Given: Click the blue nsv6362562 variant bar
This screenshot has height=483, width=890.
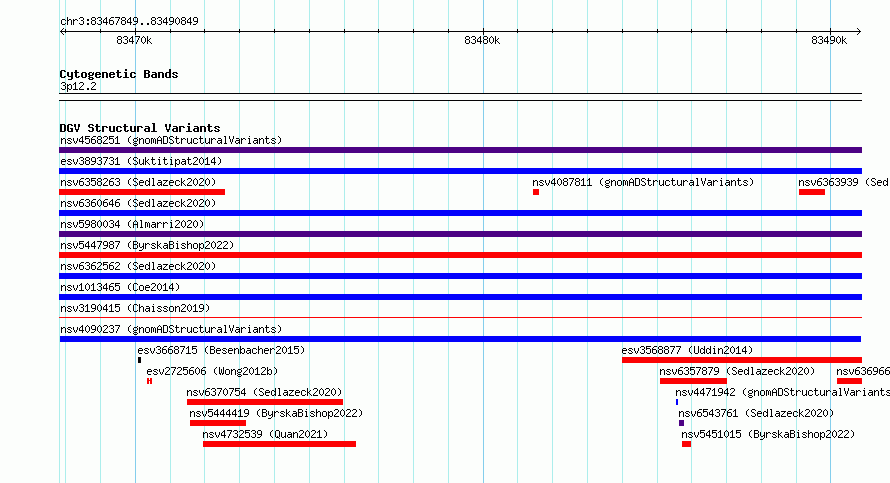Looking at the screenshot, I should [460, 276].
